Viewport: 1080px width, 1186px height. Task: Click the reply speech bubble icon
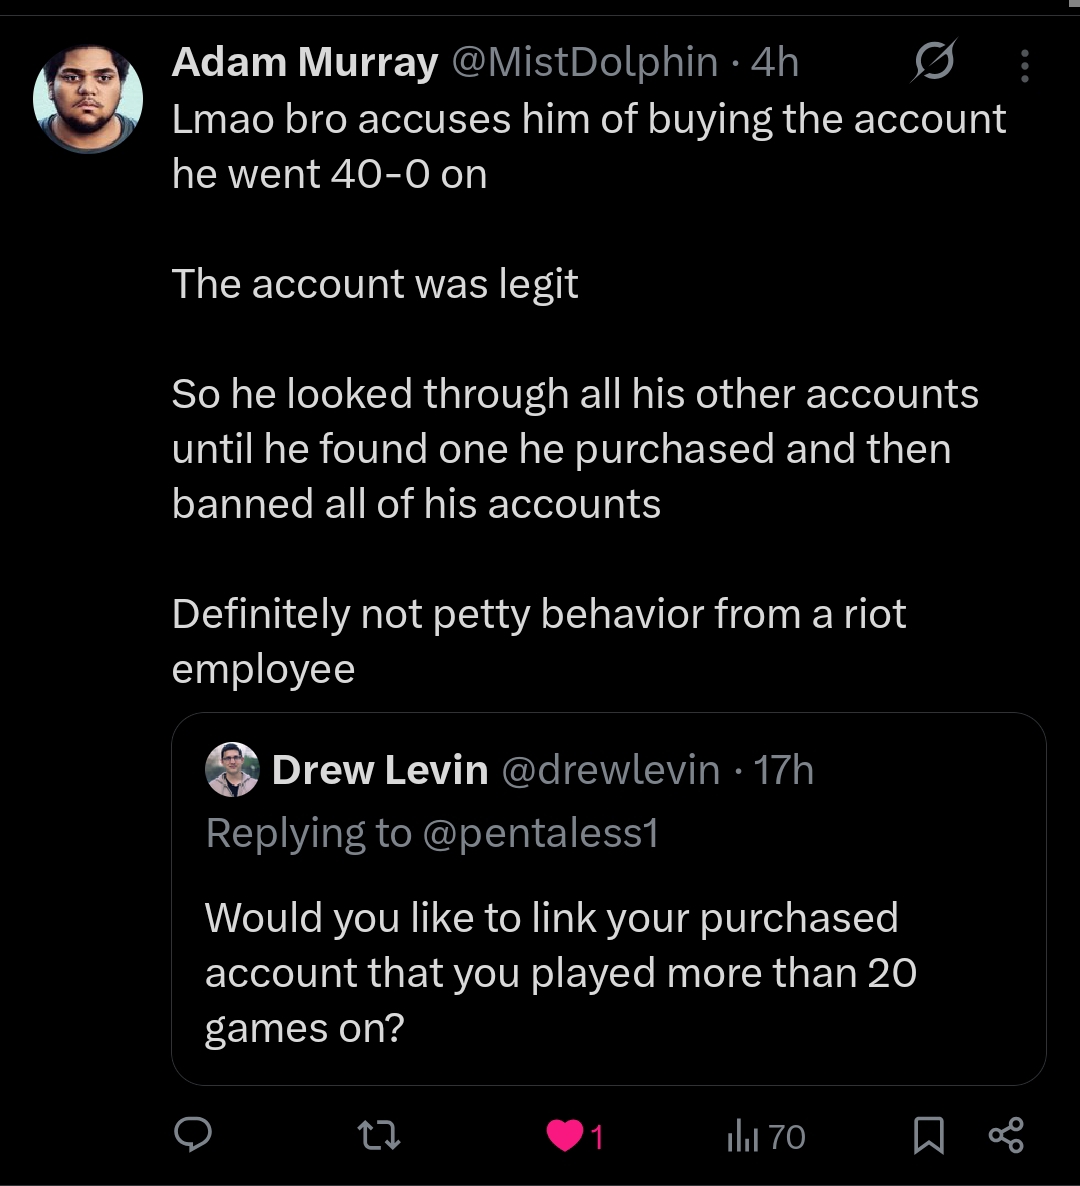tap(193, 1135)
